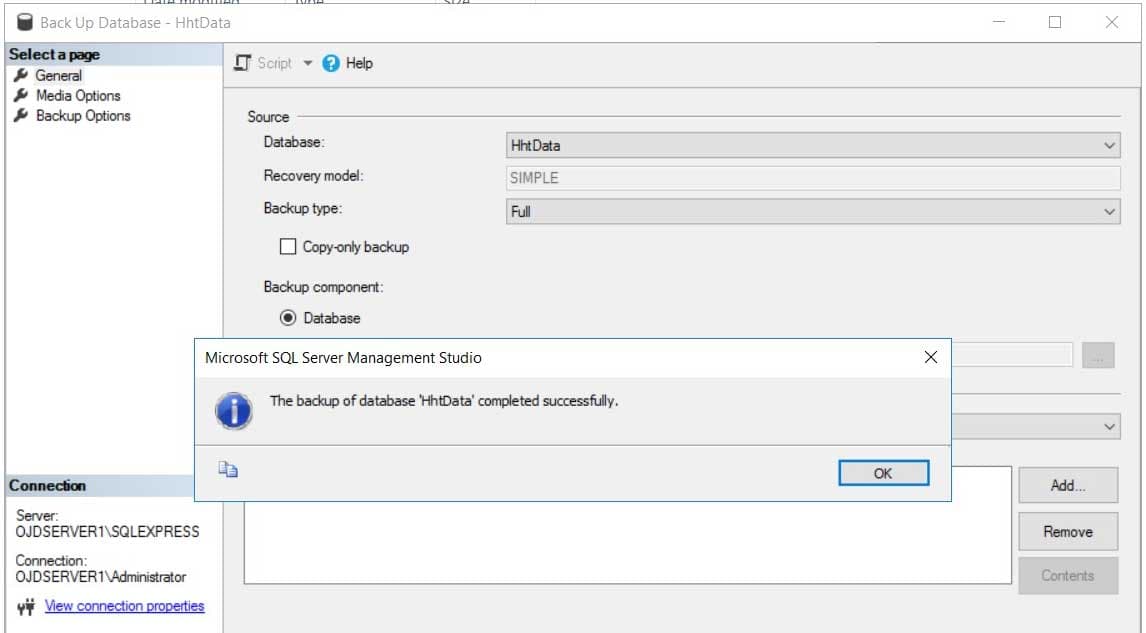Click the wrench icon beside General
1146x633 pixels.
tap(21, 75)
